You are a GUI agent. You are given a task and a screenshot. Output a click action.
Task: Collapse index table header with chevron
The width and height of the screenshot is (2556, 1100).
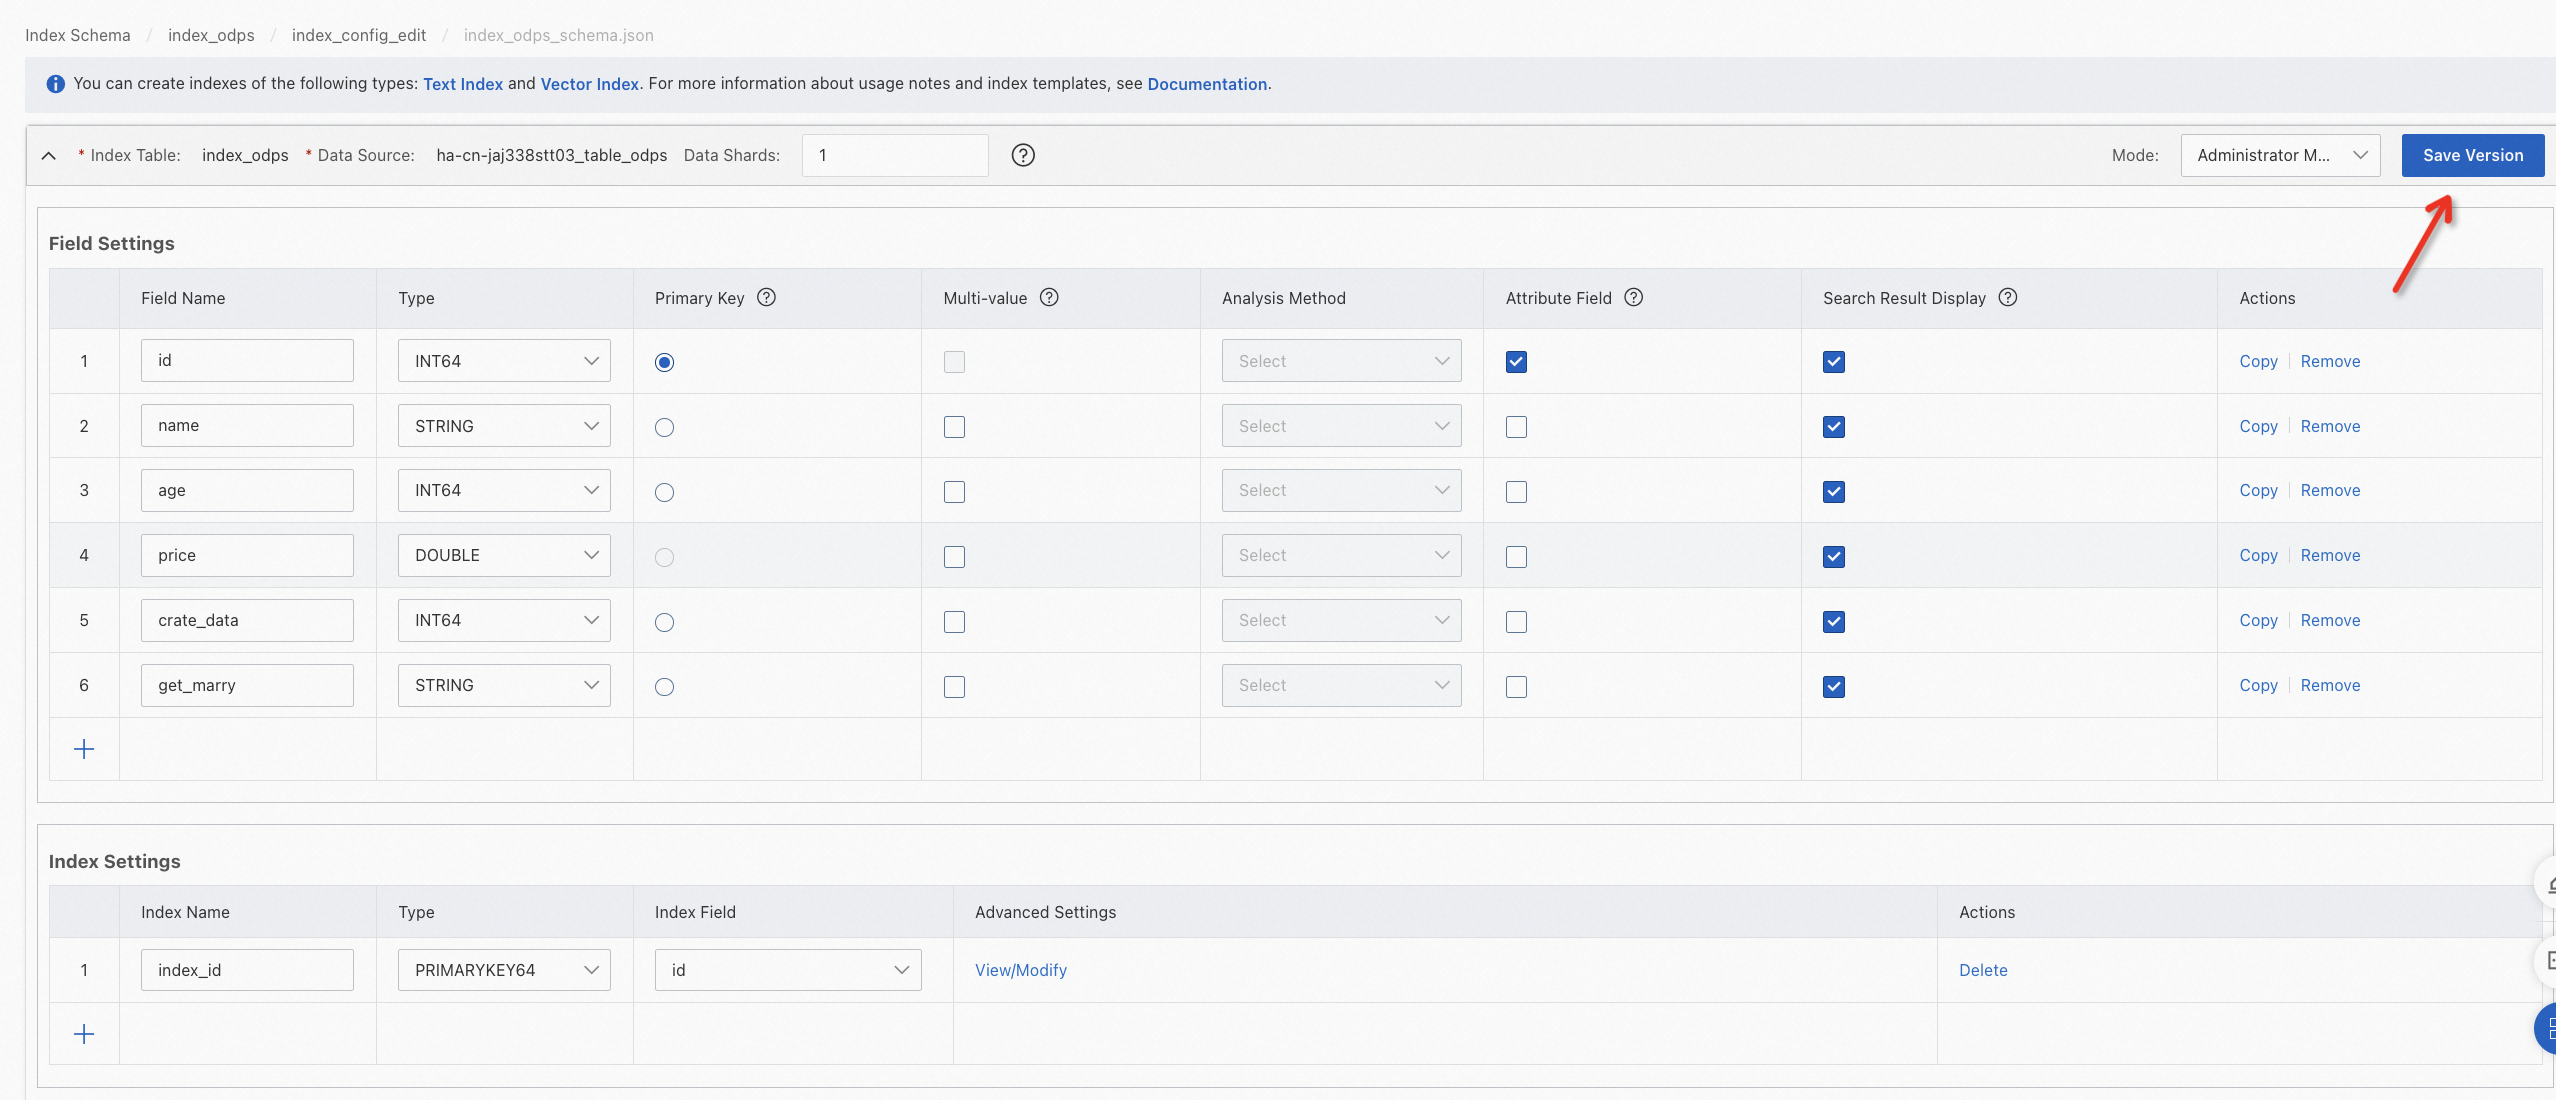48,155
